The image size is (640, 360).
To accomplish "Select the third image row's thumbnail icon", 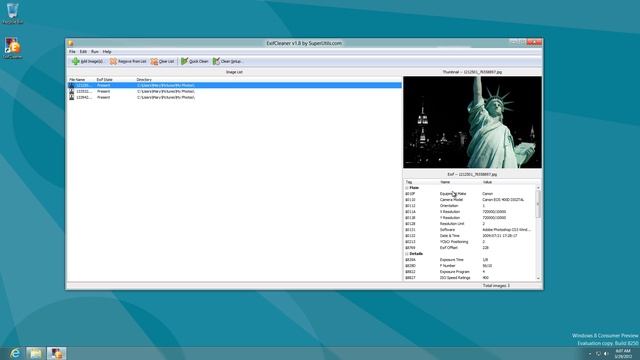I will (71, 97).
